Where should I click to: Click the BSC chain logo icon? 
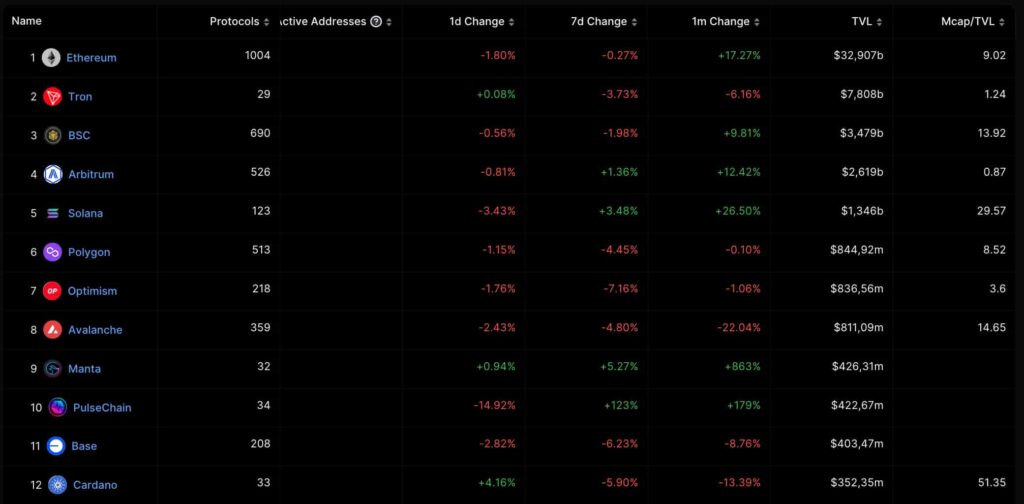tap(53, 135)
